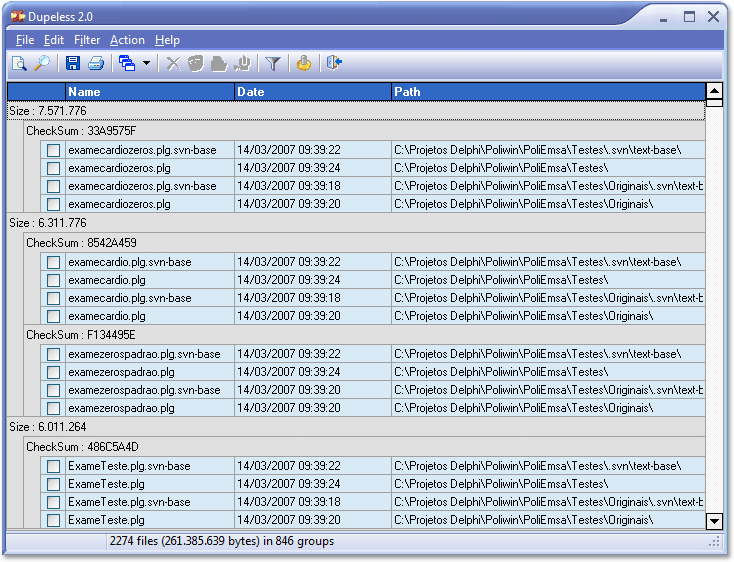734x562 pixels.
Task: Click the resize grip in the status bar corner
Action: point(714,542)
